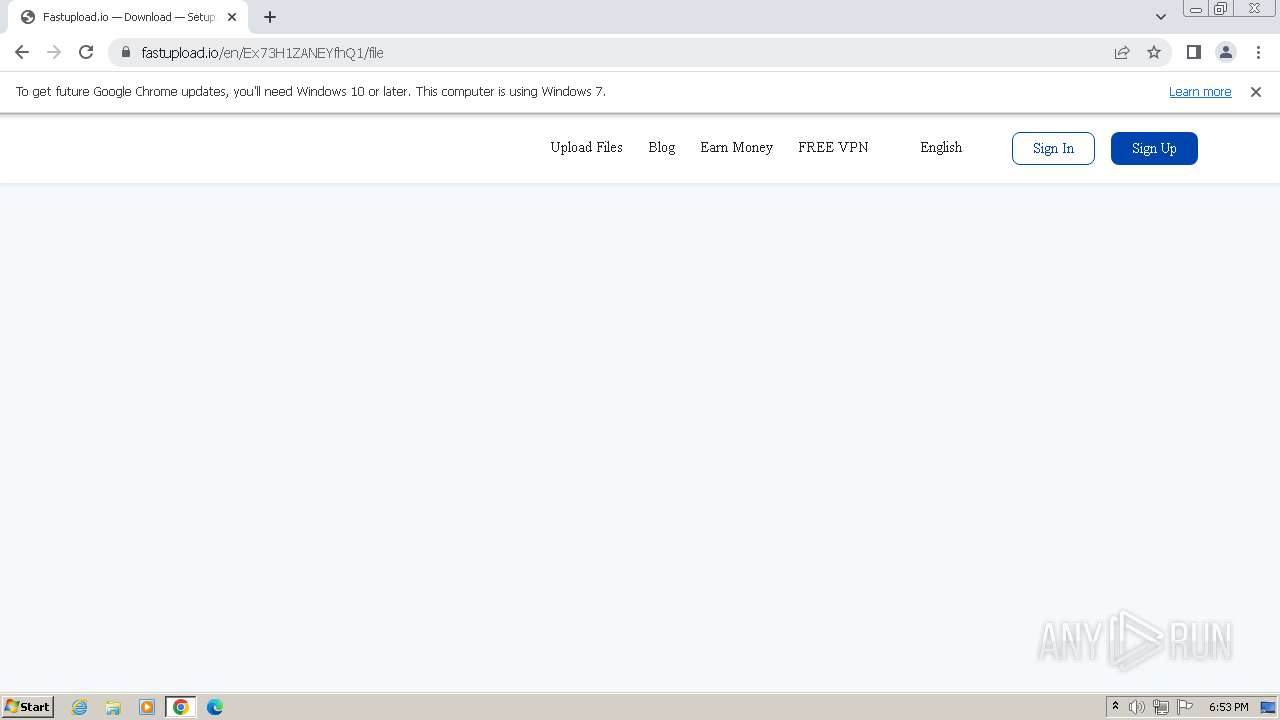Image resolution: width=1280 pixels, height=720 pixels.
Task: Click Show desktop button
Action: [x=1269, y=707]
